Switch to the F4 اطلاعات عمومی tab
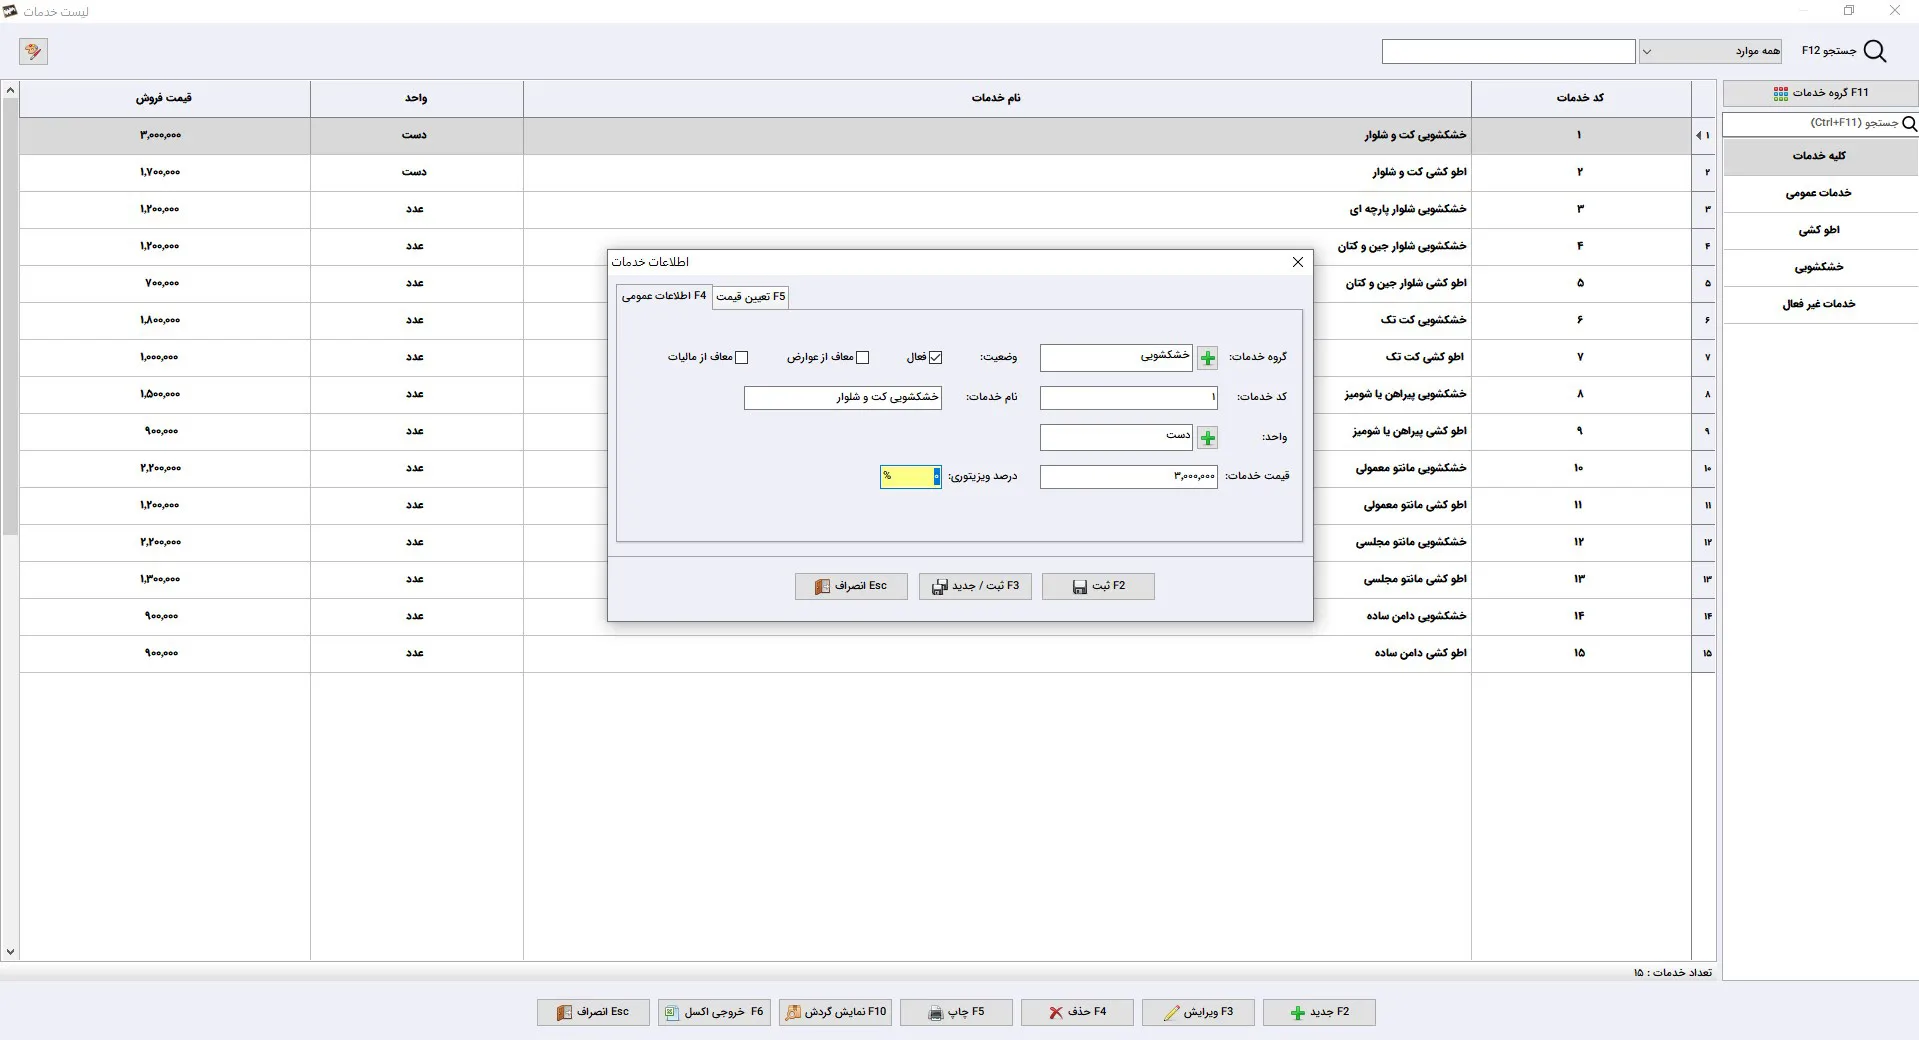 pyautogui.click(x=664, y=296)
